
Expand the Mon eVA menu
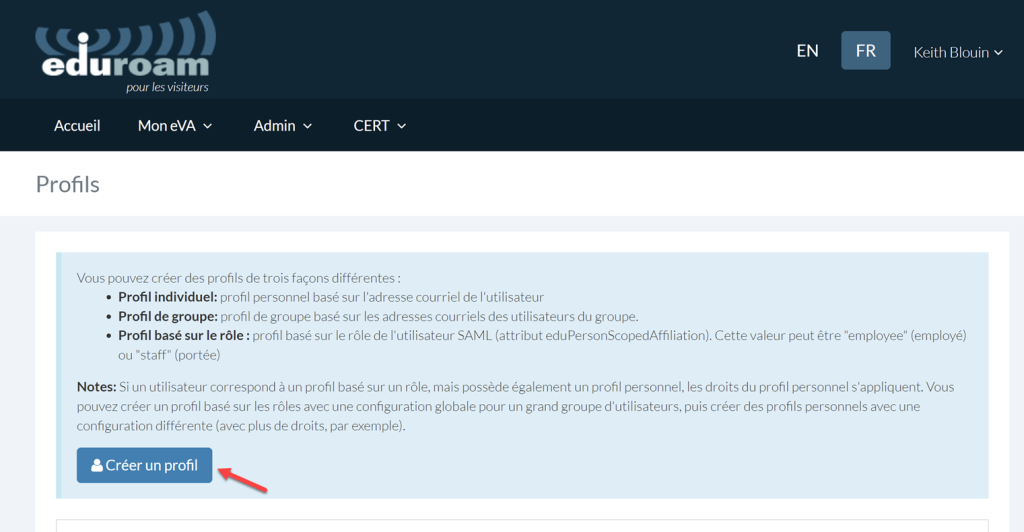click(175, 126)
